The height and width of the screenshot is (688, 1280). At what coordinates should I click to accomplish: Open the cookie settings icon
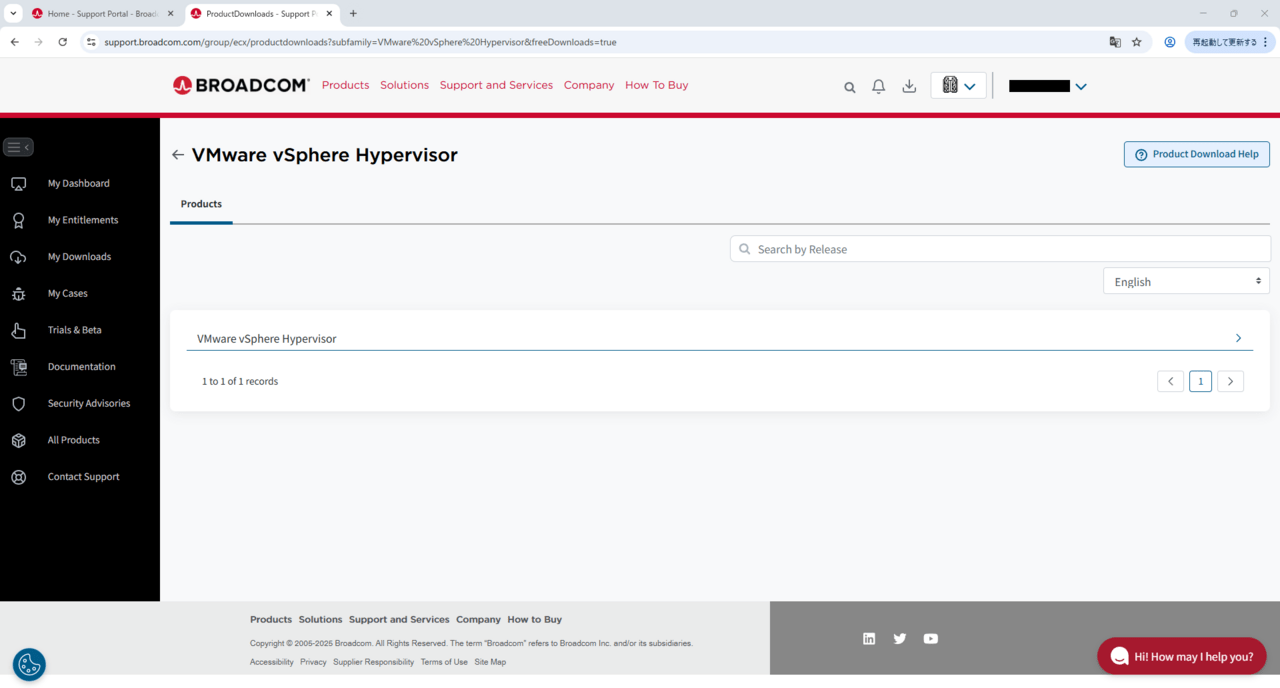[x=29, y=664]
